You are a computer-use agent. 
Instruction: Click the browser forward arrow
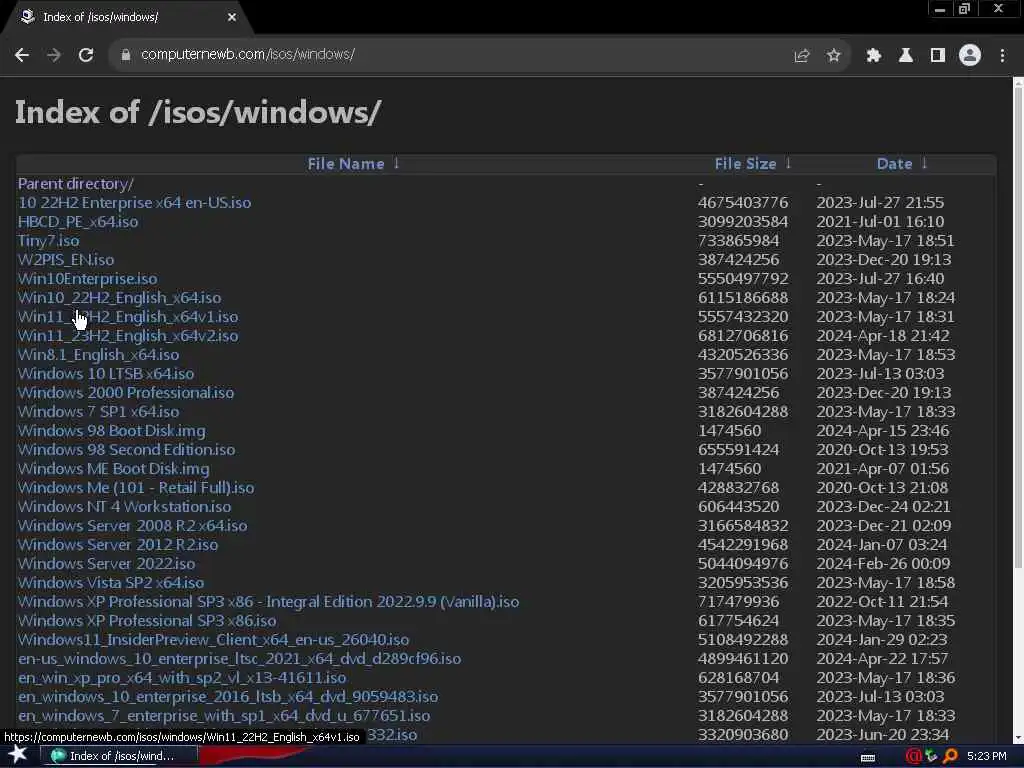[54, 56]
